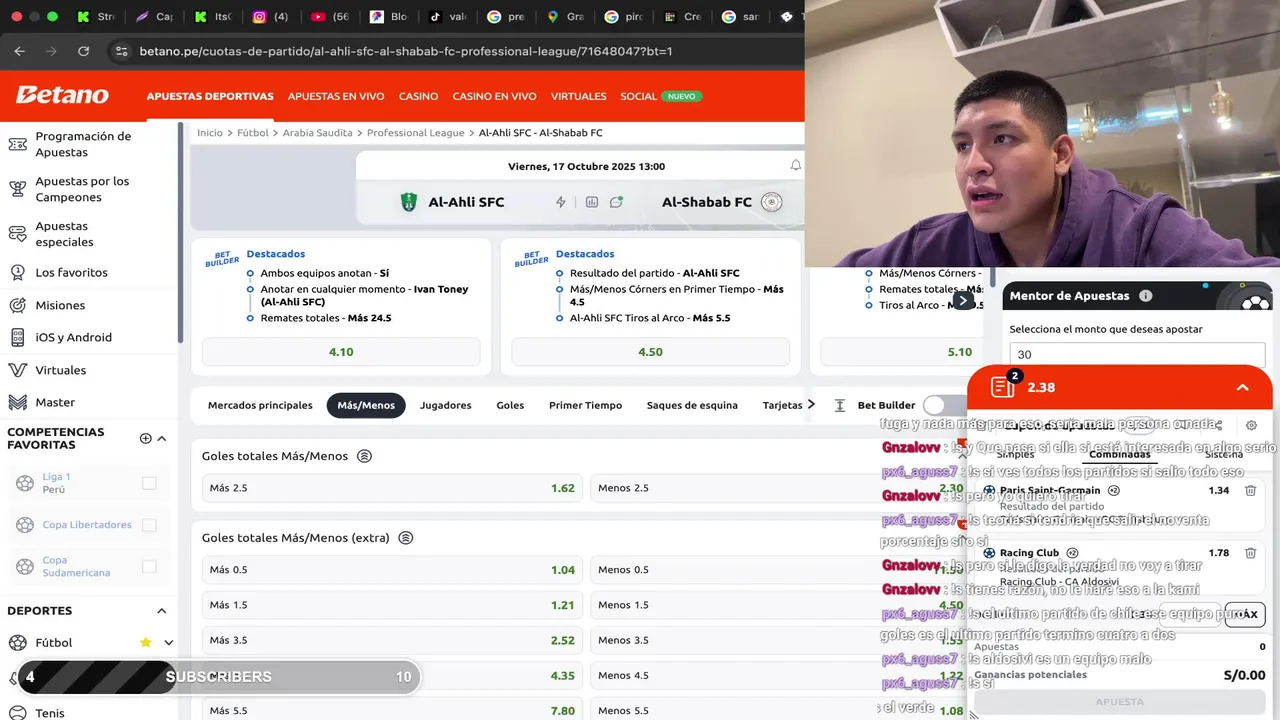Click the icon next to Goles totales Más/Menos
This screenshot has height=720, width=1280.
[365, 456]
